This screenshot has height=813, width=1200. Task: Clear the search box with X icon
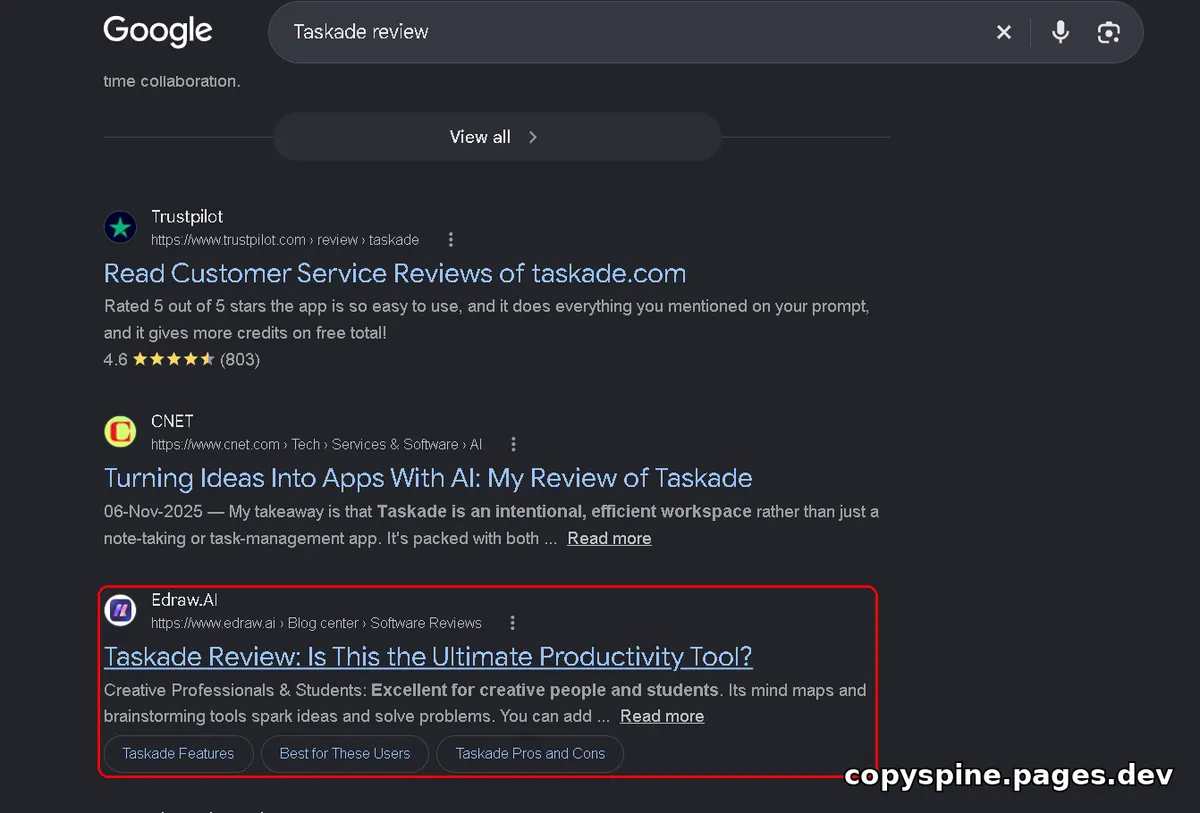click(x=1004, y=33)
